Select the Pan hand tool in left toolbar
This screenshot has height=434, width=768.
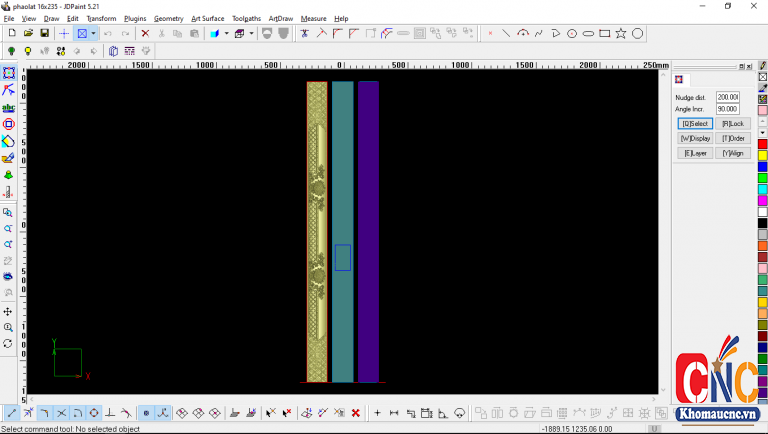(8, 311)
